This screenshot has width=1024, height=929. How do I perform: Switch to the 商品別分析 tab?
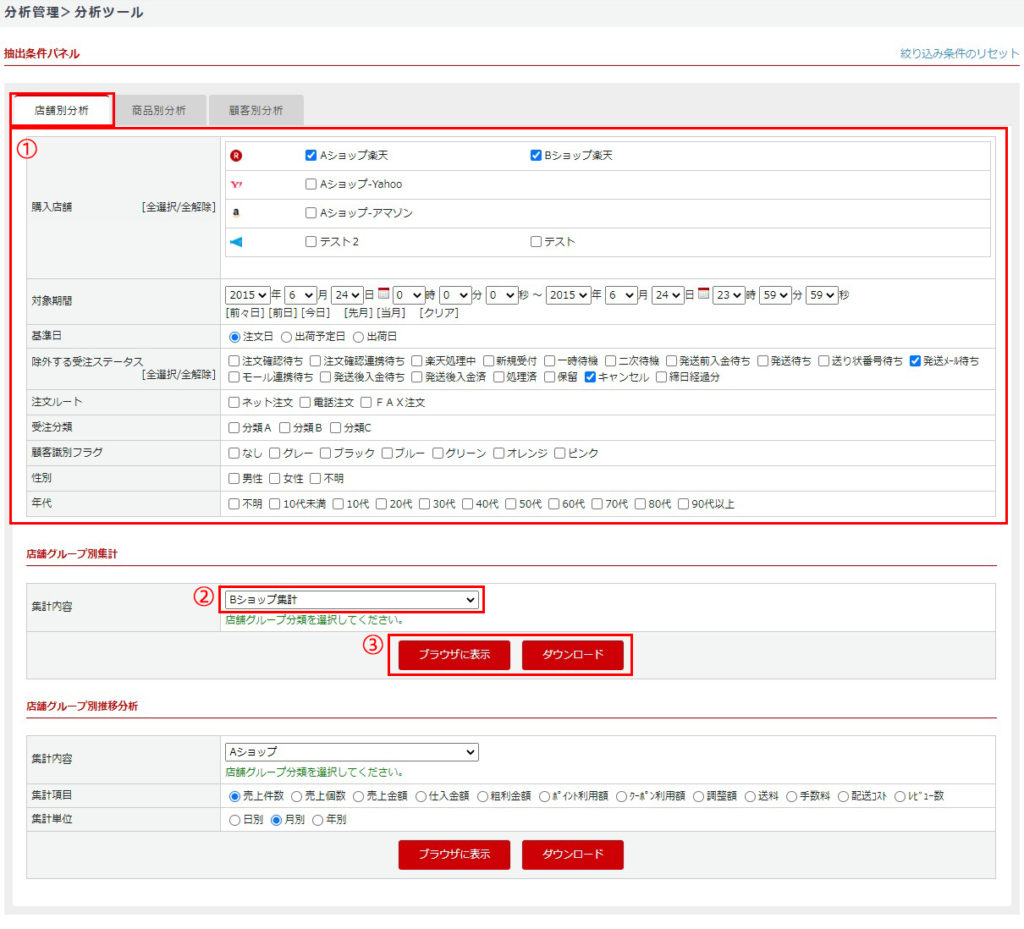pos(159,110)
